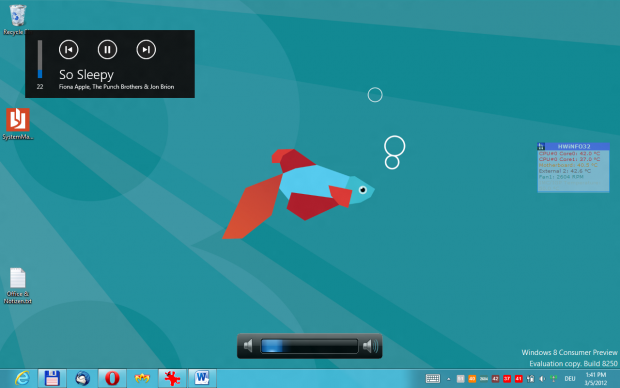
Task: Click the HWiNFO32 gadget title bar
Action: point(573,146)
